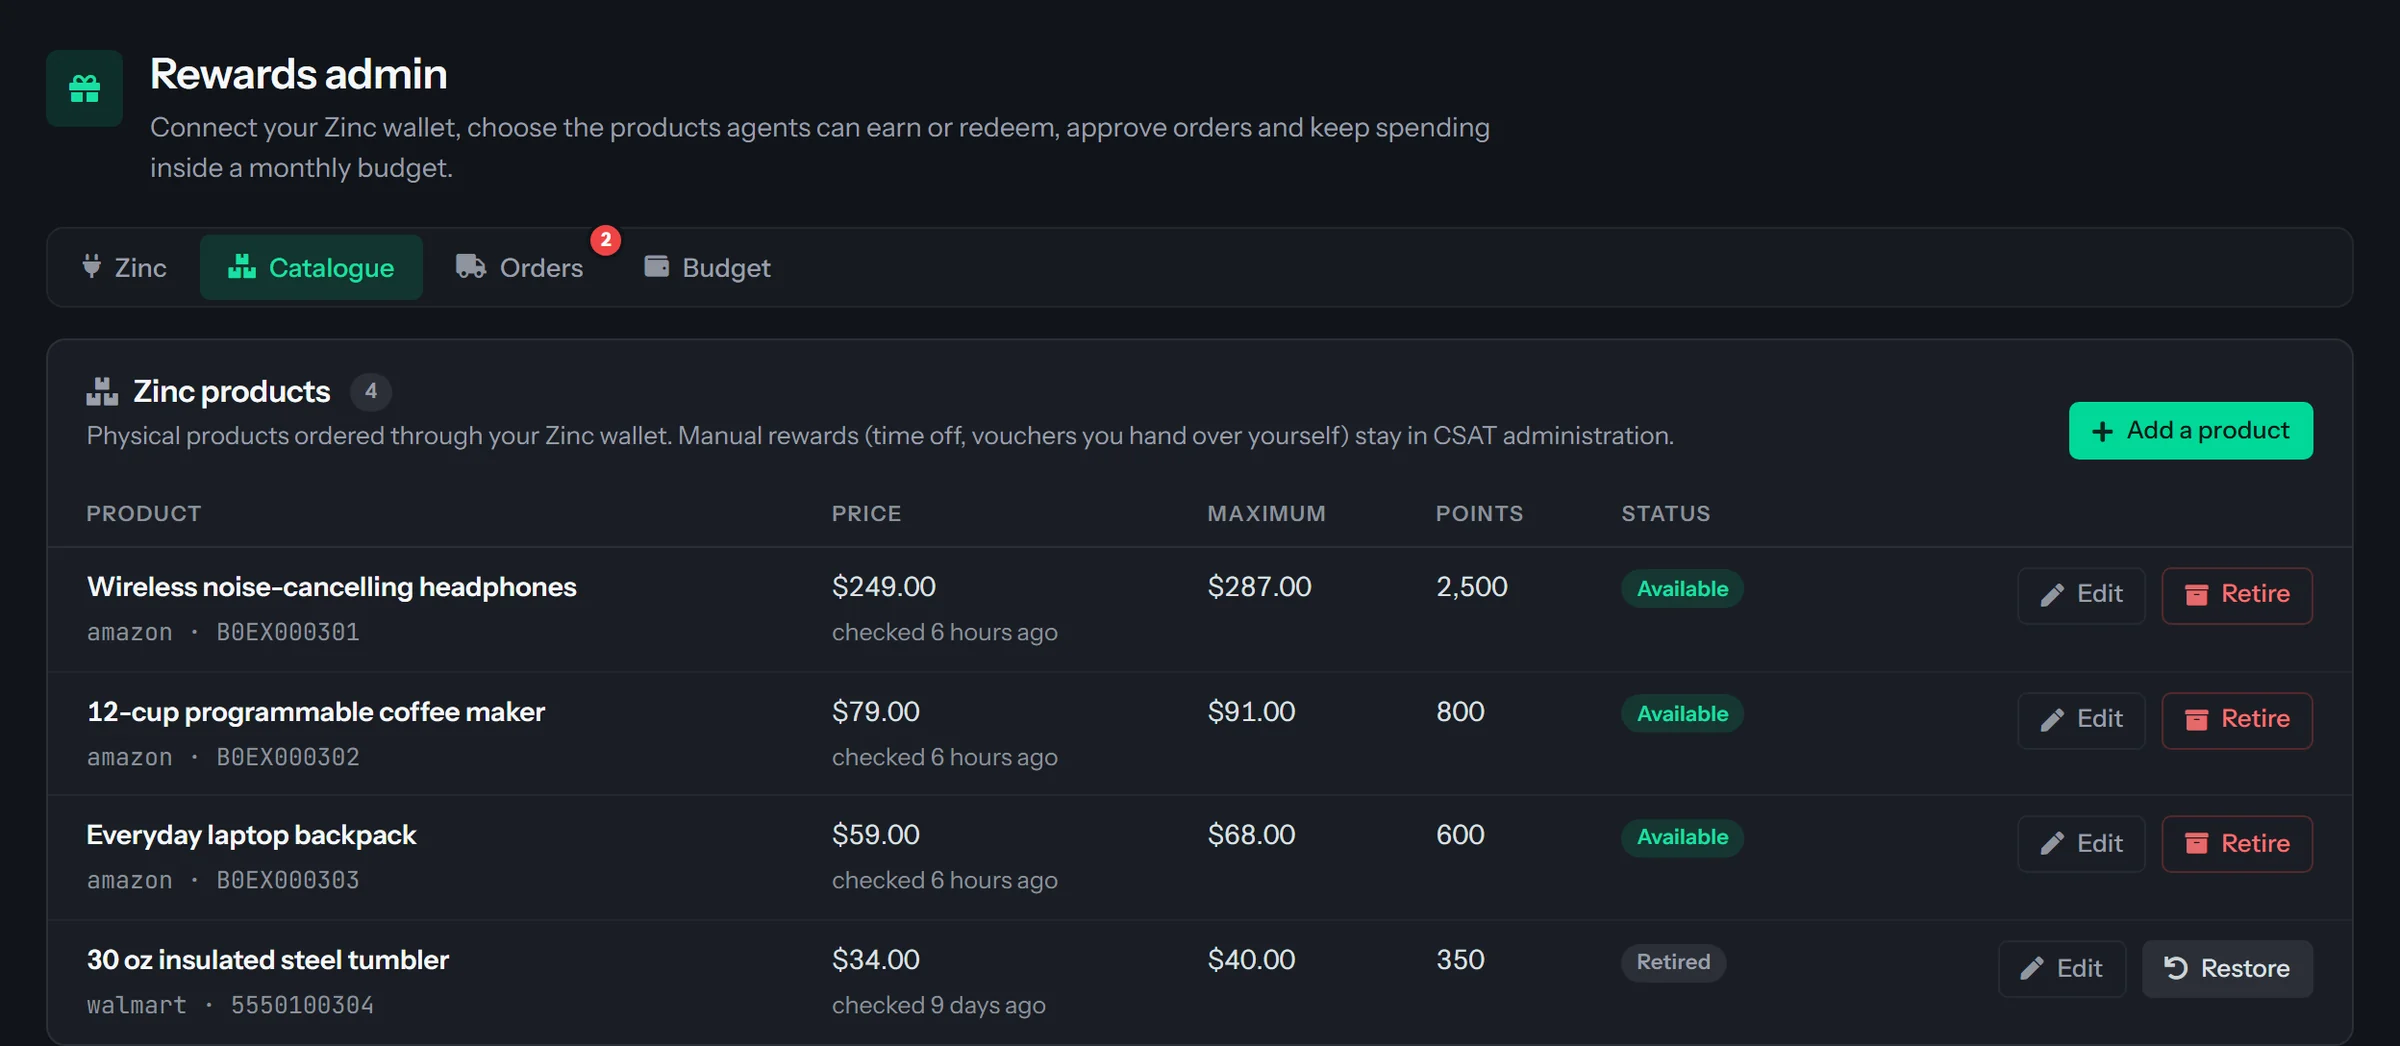Screen dimensions: 2400x1046
Task: Select the 30 oz insulated steel tumbler name
Action: (268, 960)
